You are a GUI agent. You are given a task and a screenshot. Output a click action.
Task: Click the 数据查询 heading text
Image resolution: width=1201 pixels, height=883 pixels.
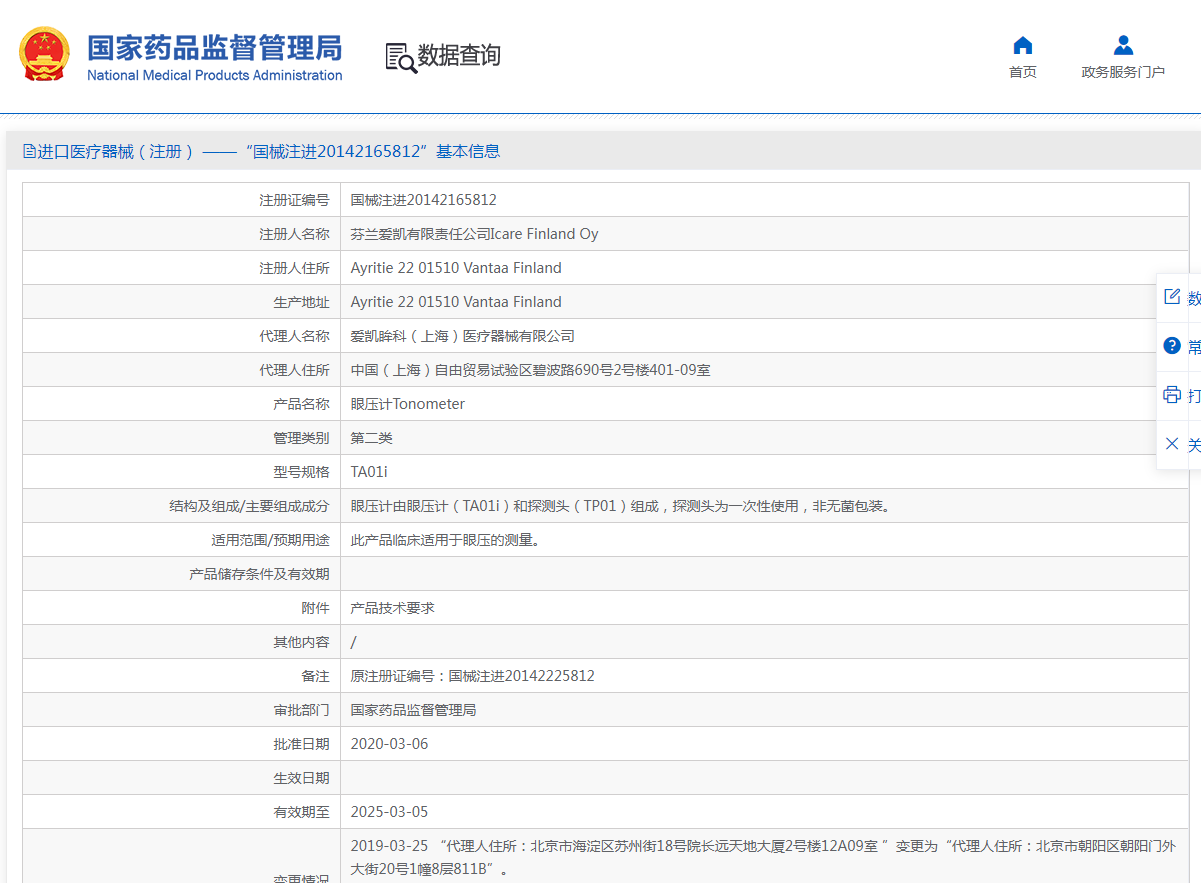(459, 56)
